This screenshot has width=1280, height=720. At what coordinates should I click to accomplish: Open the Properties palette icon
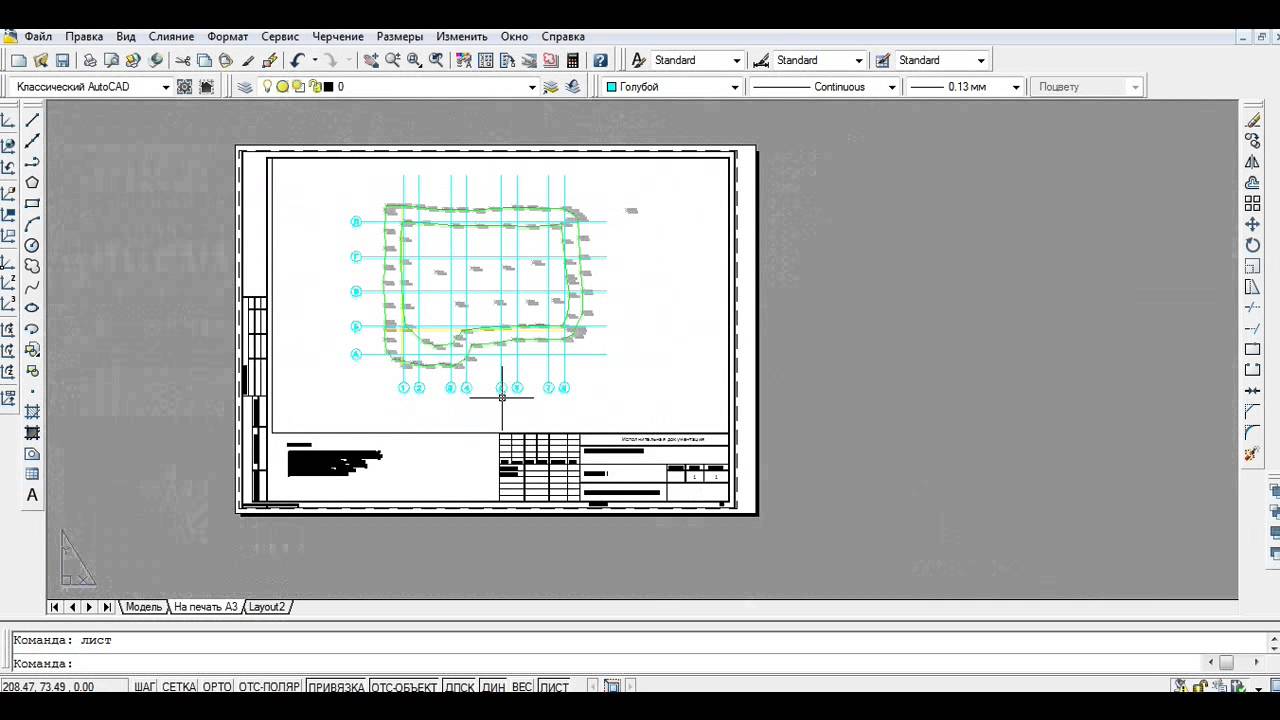tap(463, 60)
